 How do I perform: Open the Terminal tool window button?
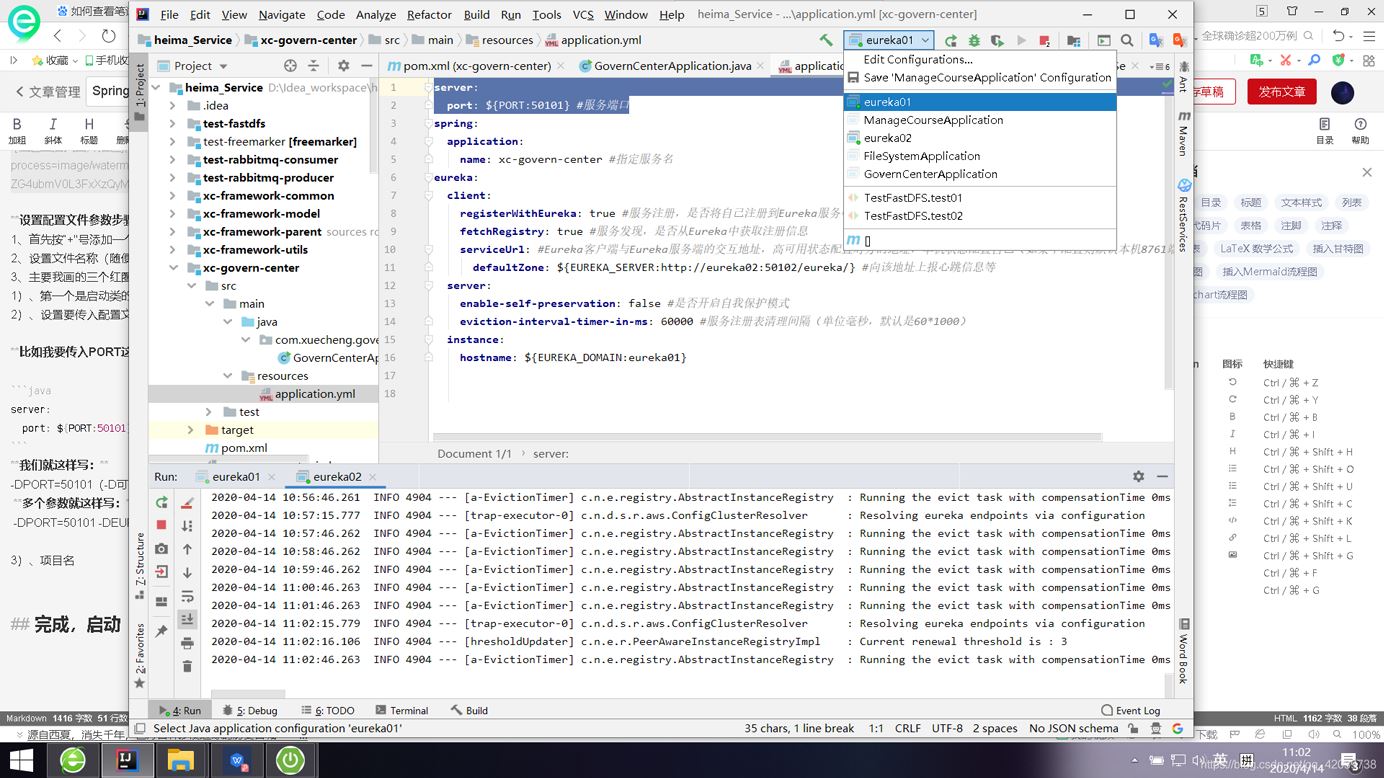coord(401,710)
